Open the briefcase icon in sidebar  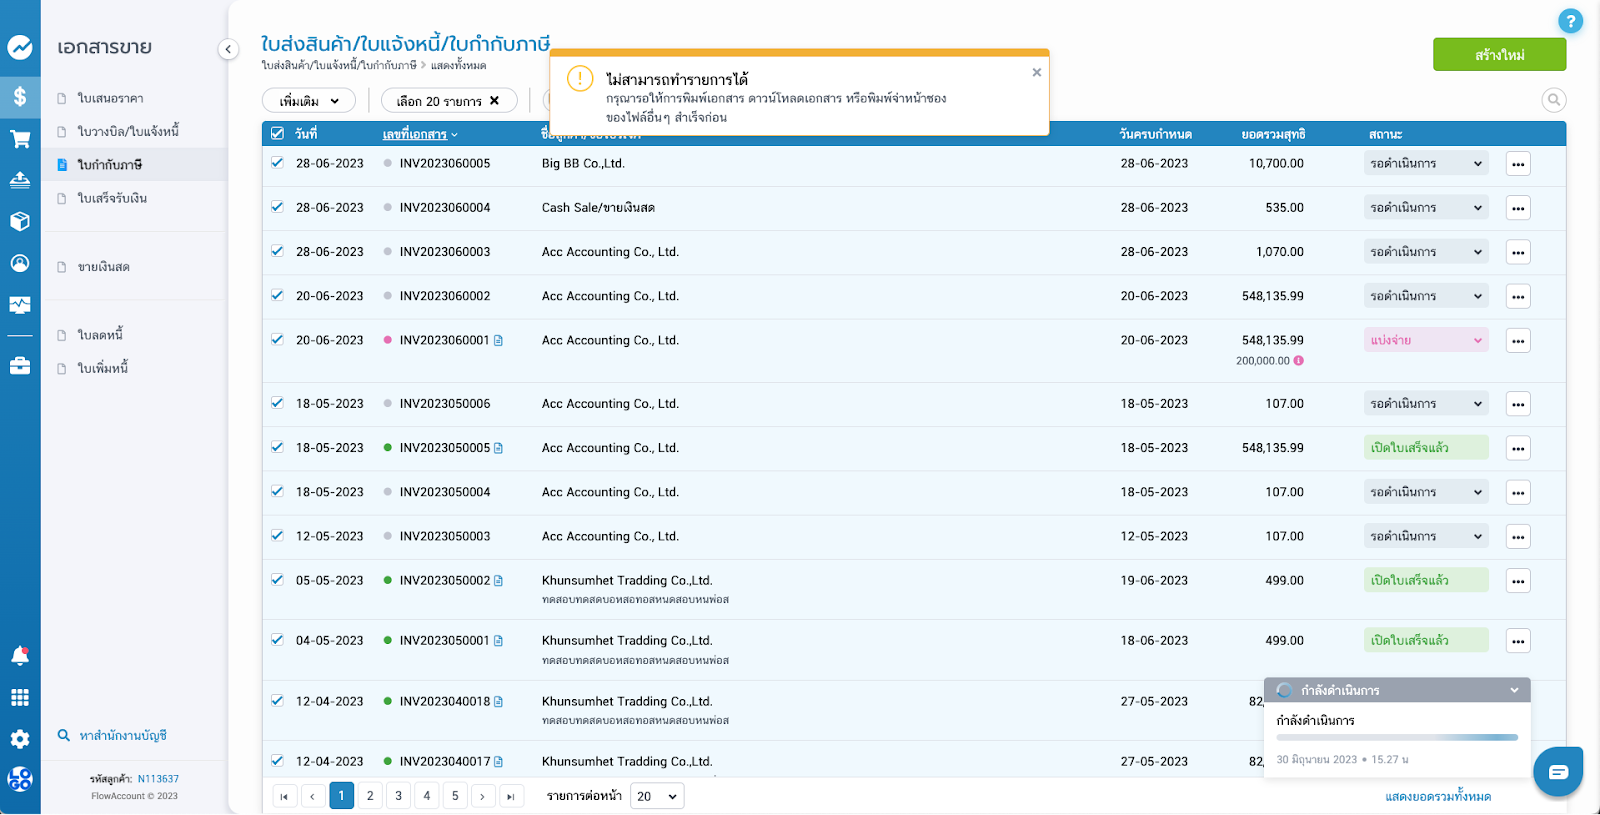pos(20,366)
